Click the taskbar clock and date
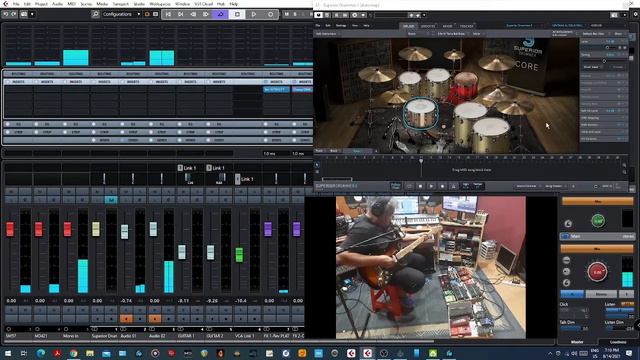The width and height of the screenshot is (640, 360). 611,353
